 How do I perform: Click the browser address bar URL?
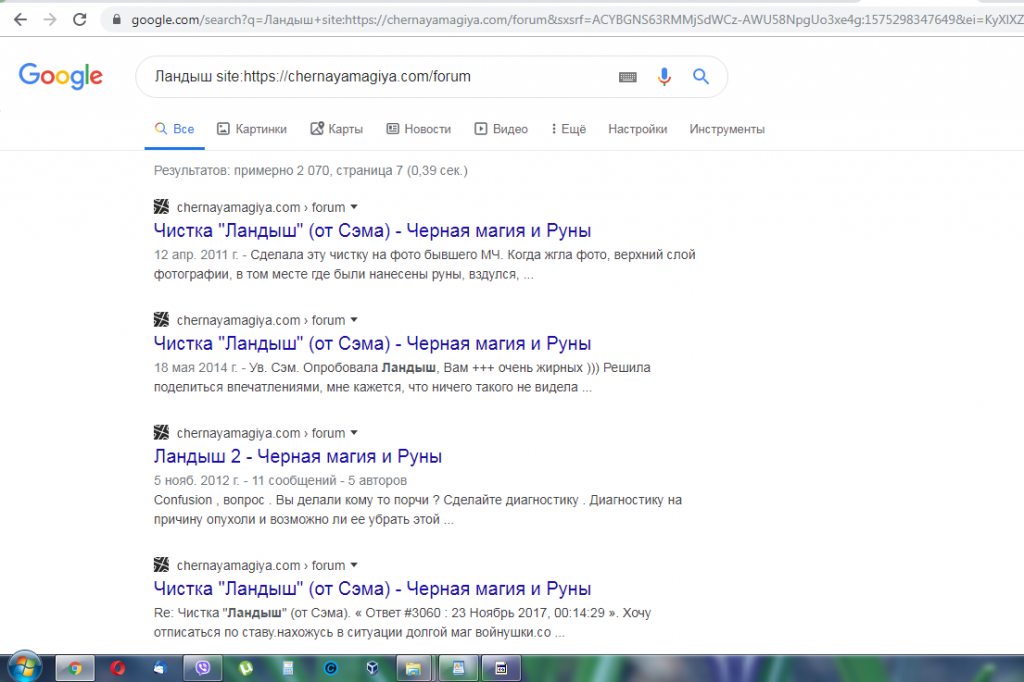point(575,20)
